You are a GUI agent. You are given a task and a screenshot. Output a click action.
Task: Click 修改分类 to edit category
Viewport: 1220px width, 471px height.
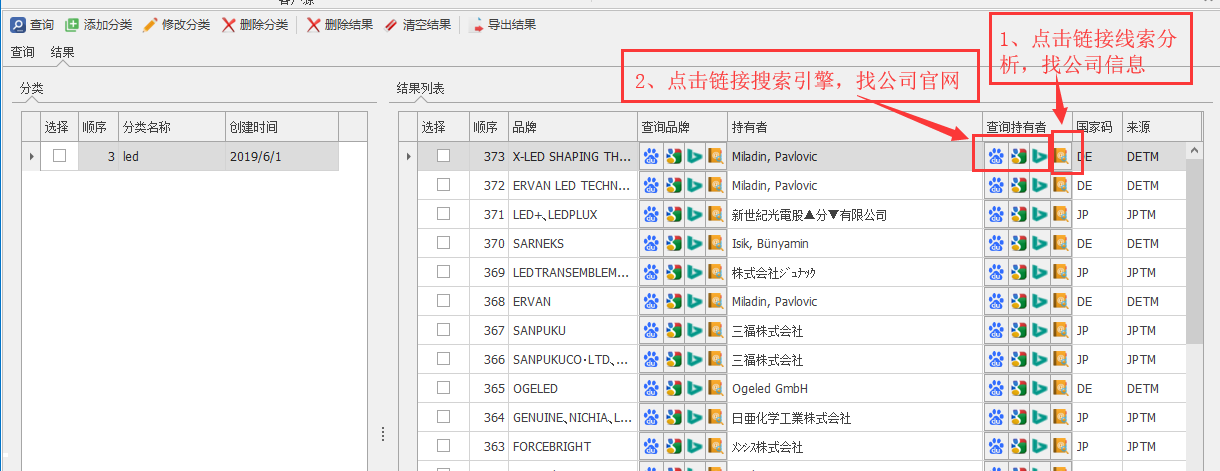[x=176, y=24]
